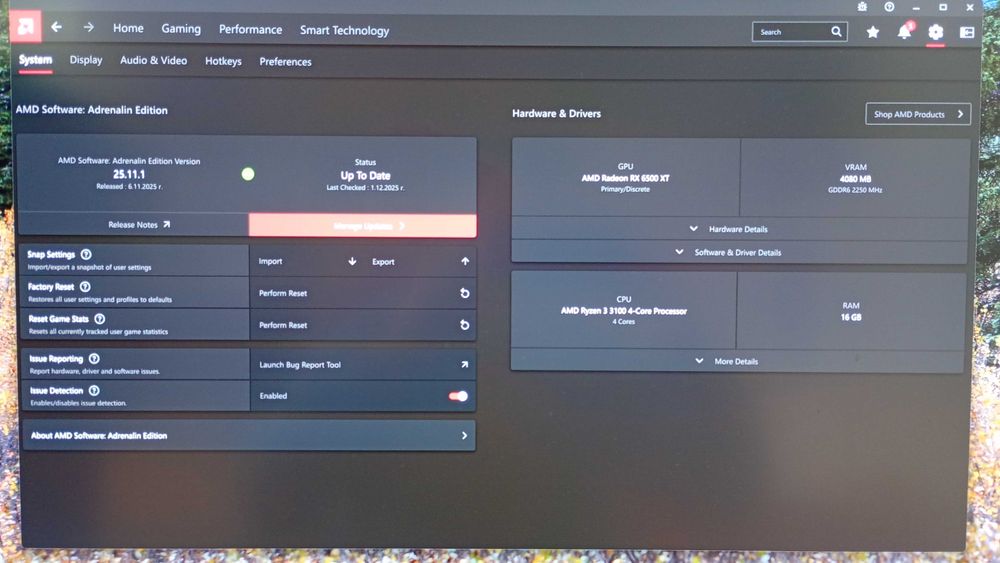
Task: Switch to the Audio & Video tab
Action: pos(154,61)
